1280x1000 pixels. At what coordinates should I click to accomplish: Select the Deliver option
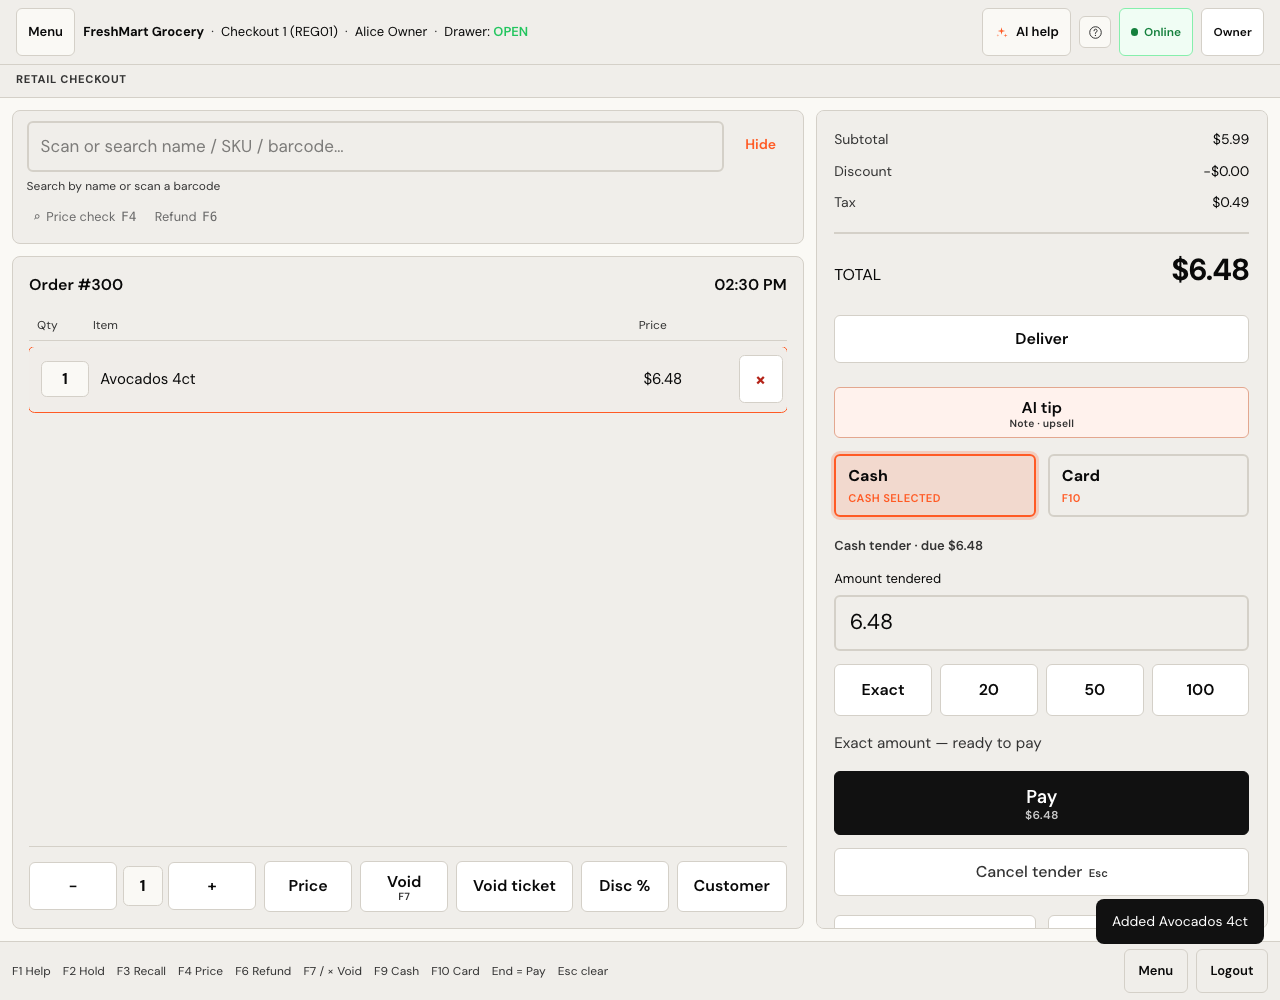point(1041,339)
